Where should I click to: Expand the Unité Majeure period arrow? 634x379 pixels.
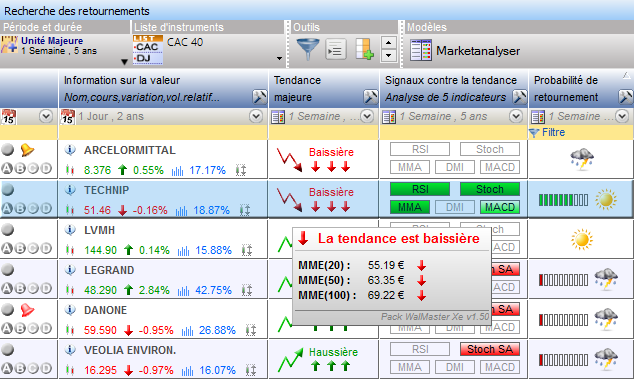[x=124, y=62]
